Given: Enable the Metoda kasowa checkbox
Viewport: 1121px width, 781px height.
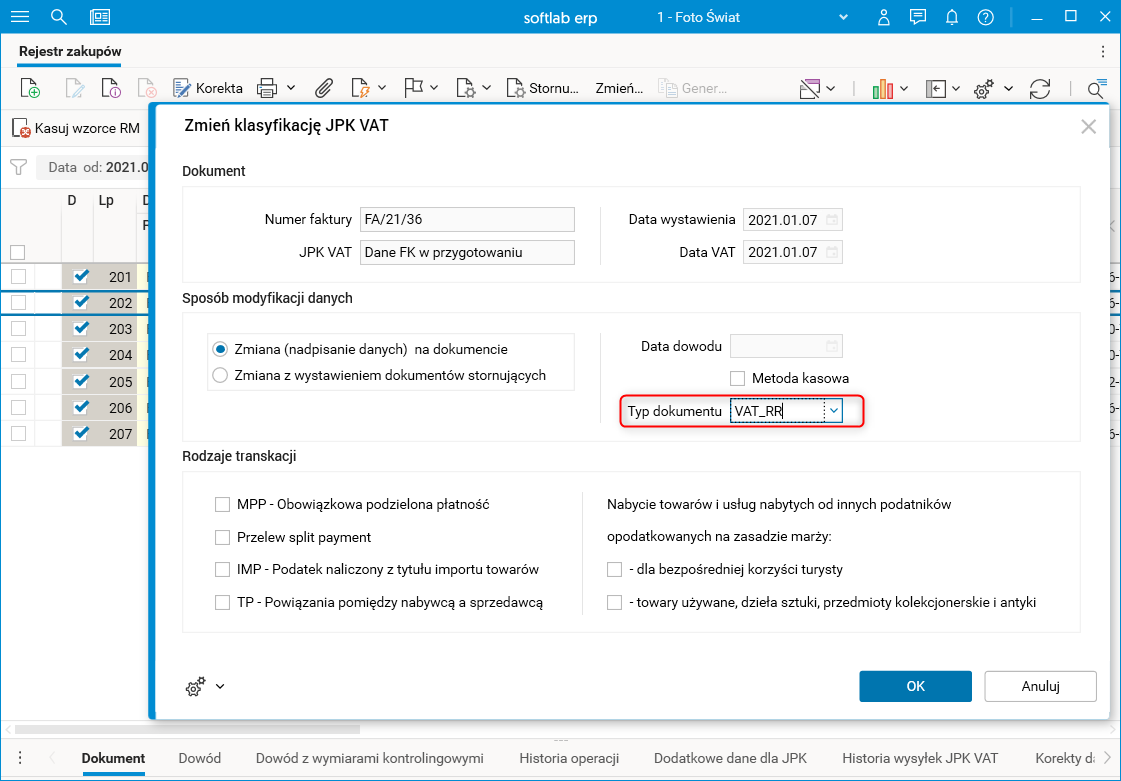Looking at the screenshot, I should [738, 378].
